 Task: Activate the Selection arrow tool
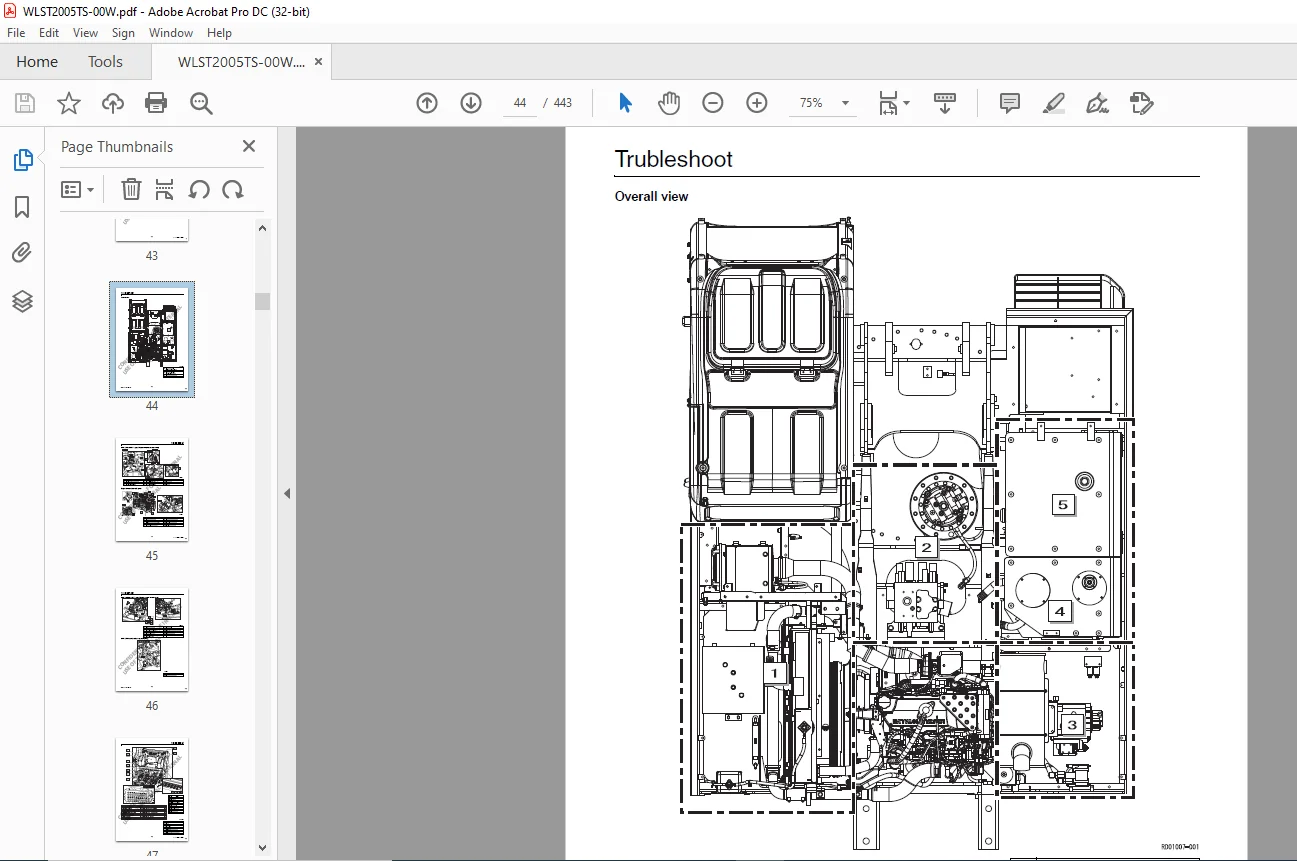coord(625,103)
